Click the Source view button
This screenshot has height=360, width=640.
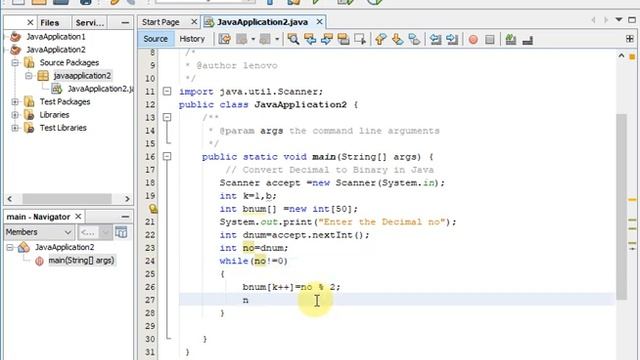click(x=156, y=39)
